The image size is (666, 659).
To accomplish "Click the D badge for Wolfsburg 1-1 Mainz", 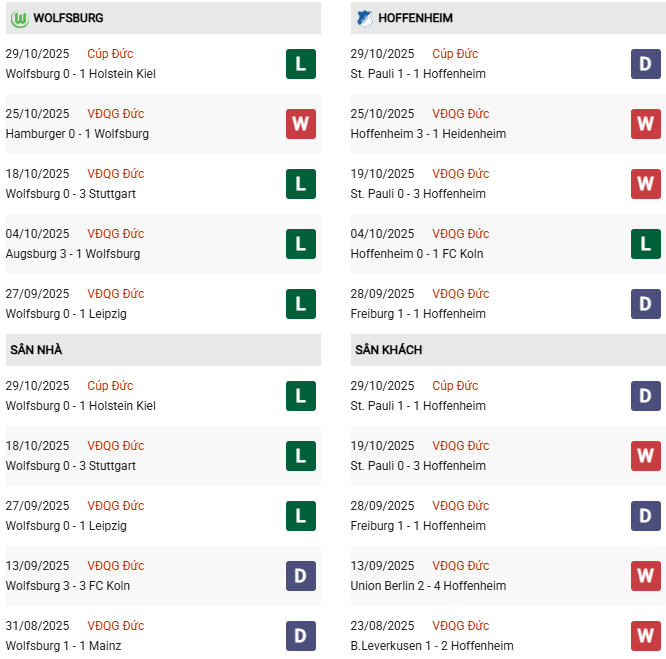I will pos(300,636).
